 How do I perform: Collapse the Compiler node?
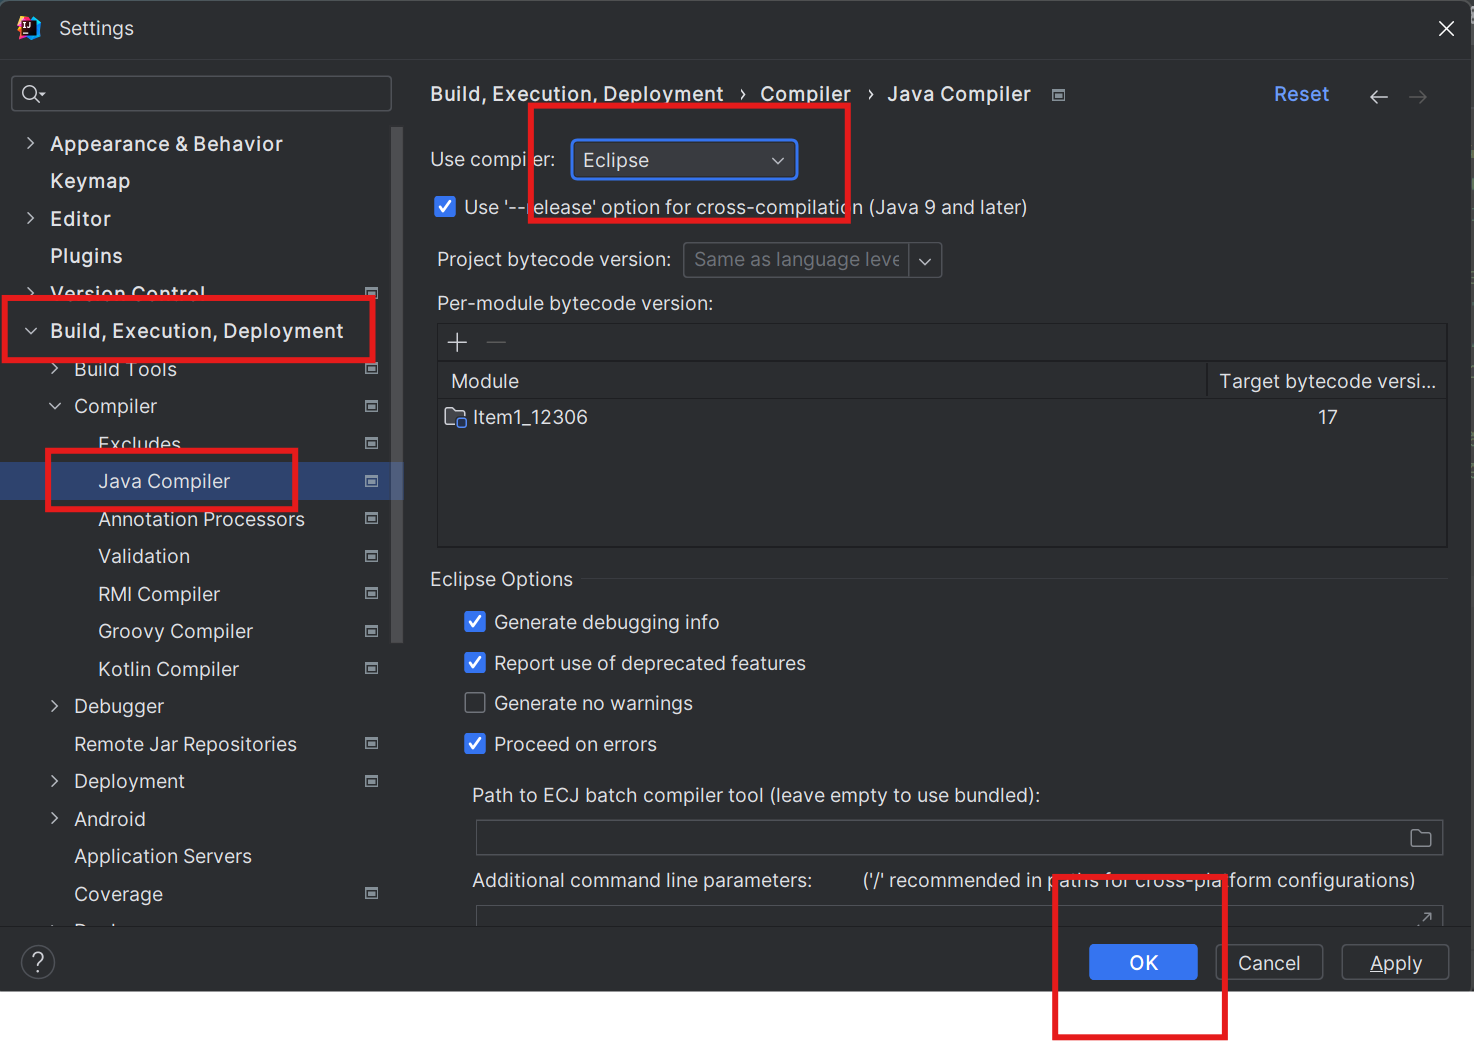tap(55, 406)
